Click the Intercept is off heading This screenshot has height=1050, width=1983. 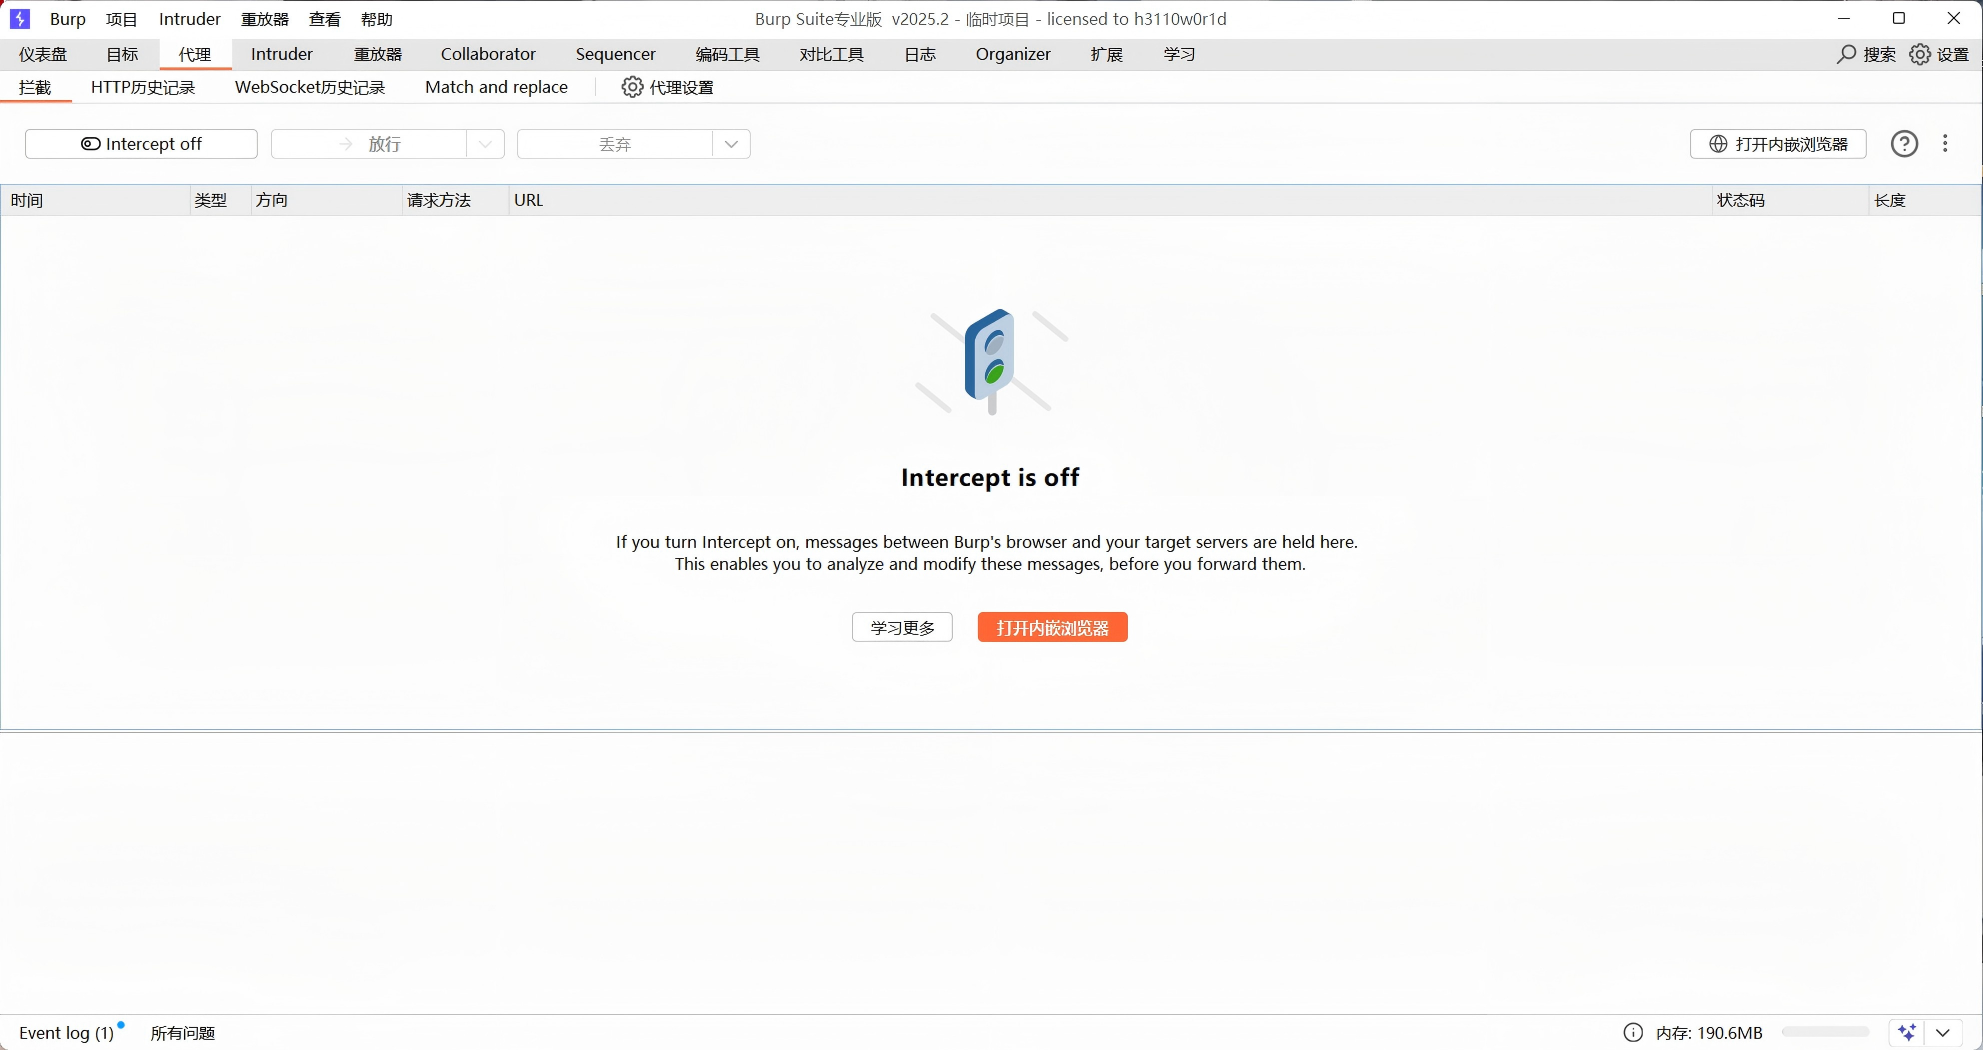990,478
